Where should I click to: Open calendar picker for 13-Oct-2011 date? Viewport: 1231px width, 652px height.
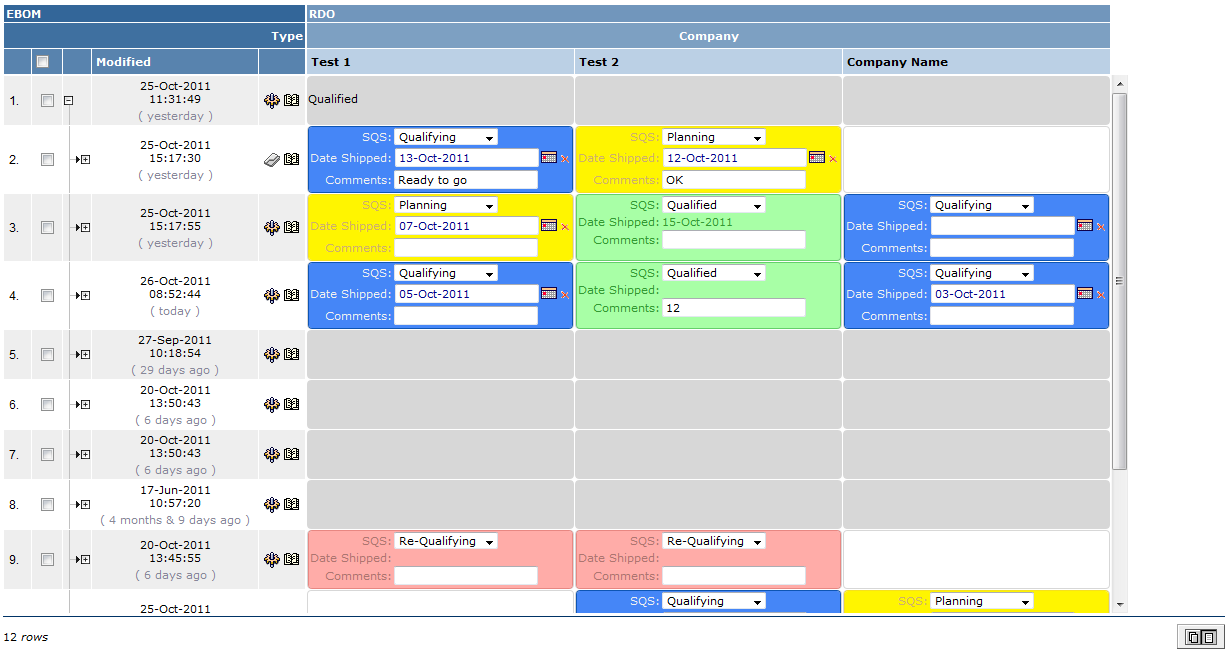[x=549, y=157]
